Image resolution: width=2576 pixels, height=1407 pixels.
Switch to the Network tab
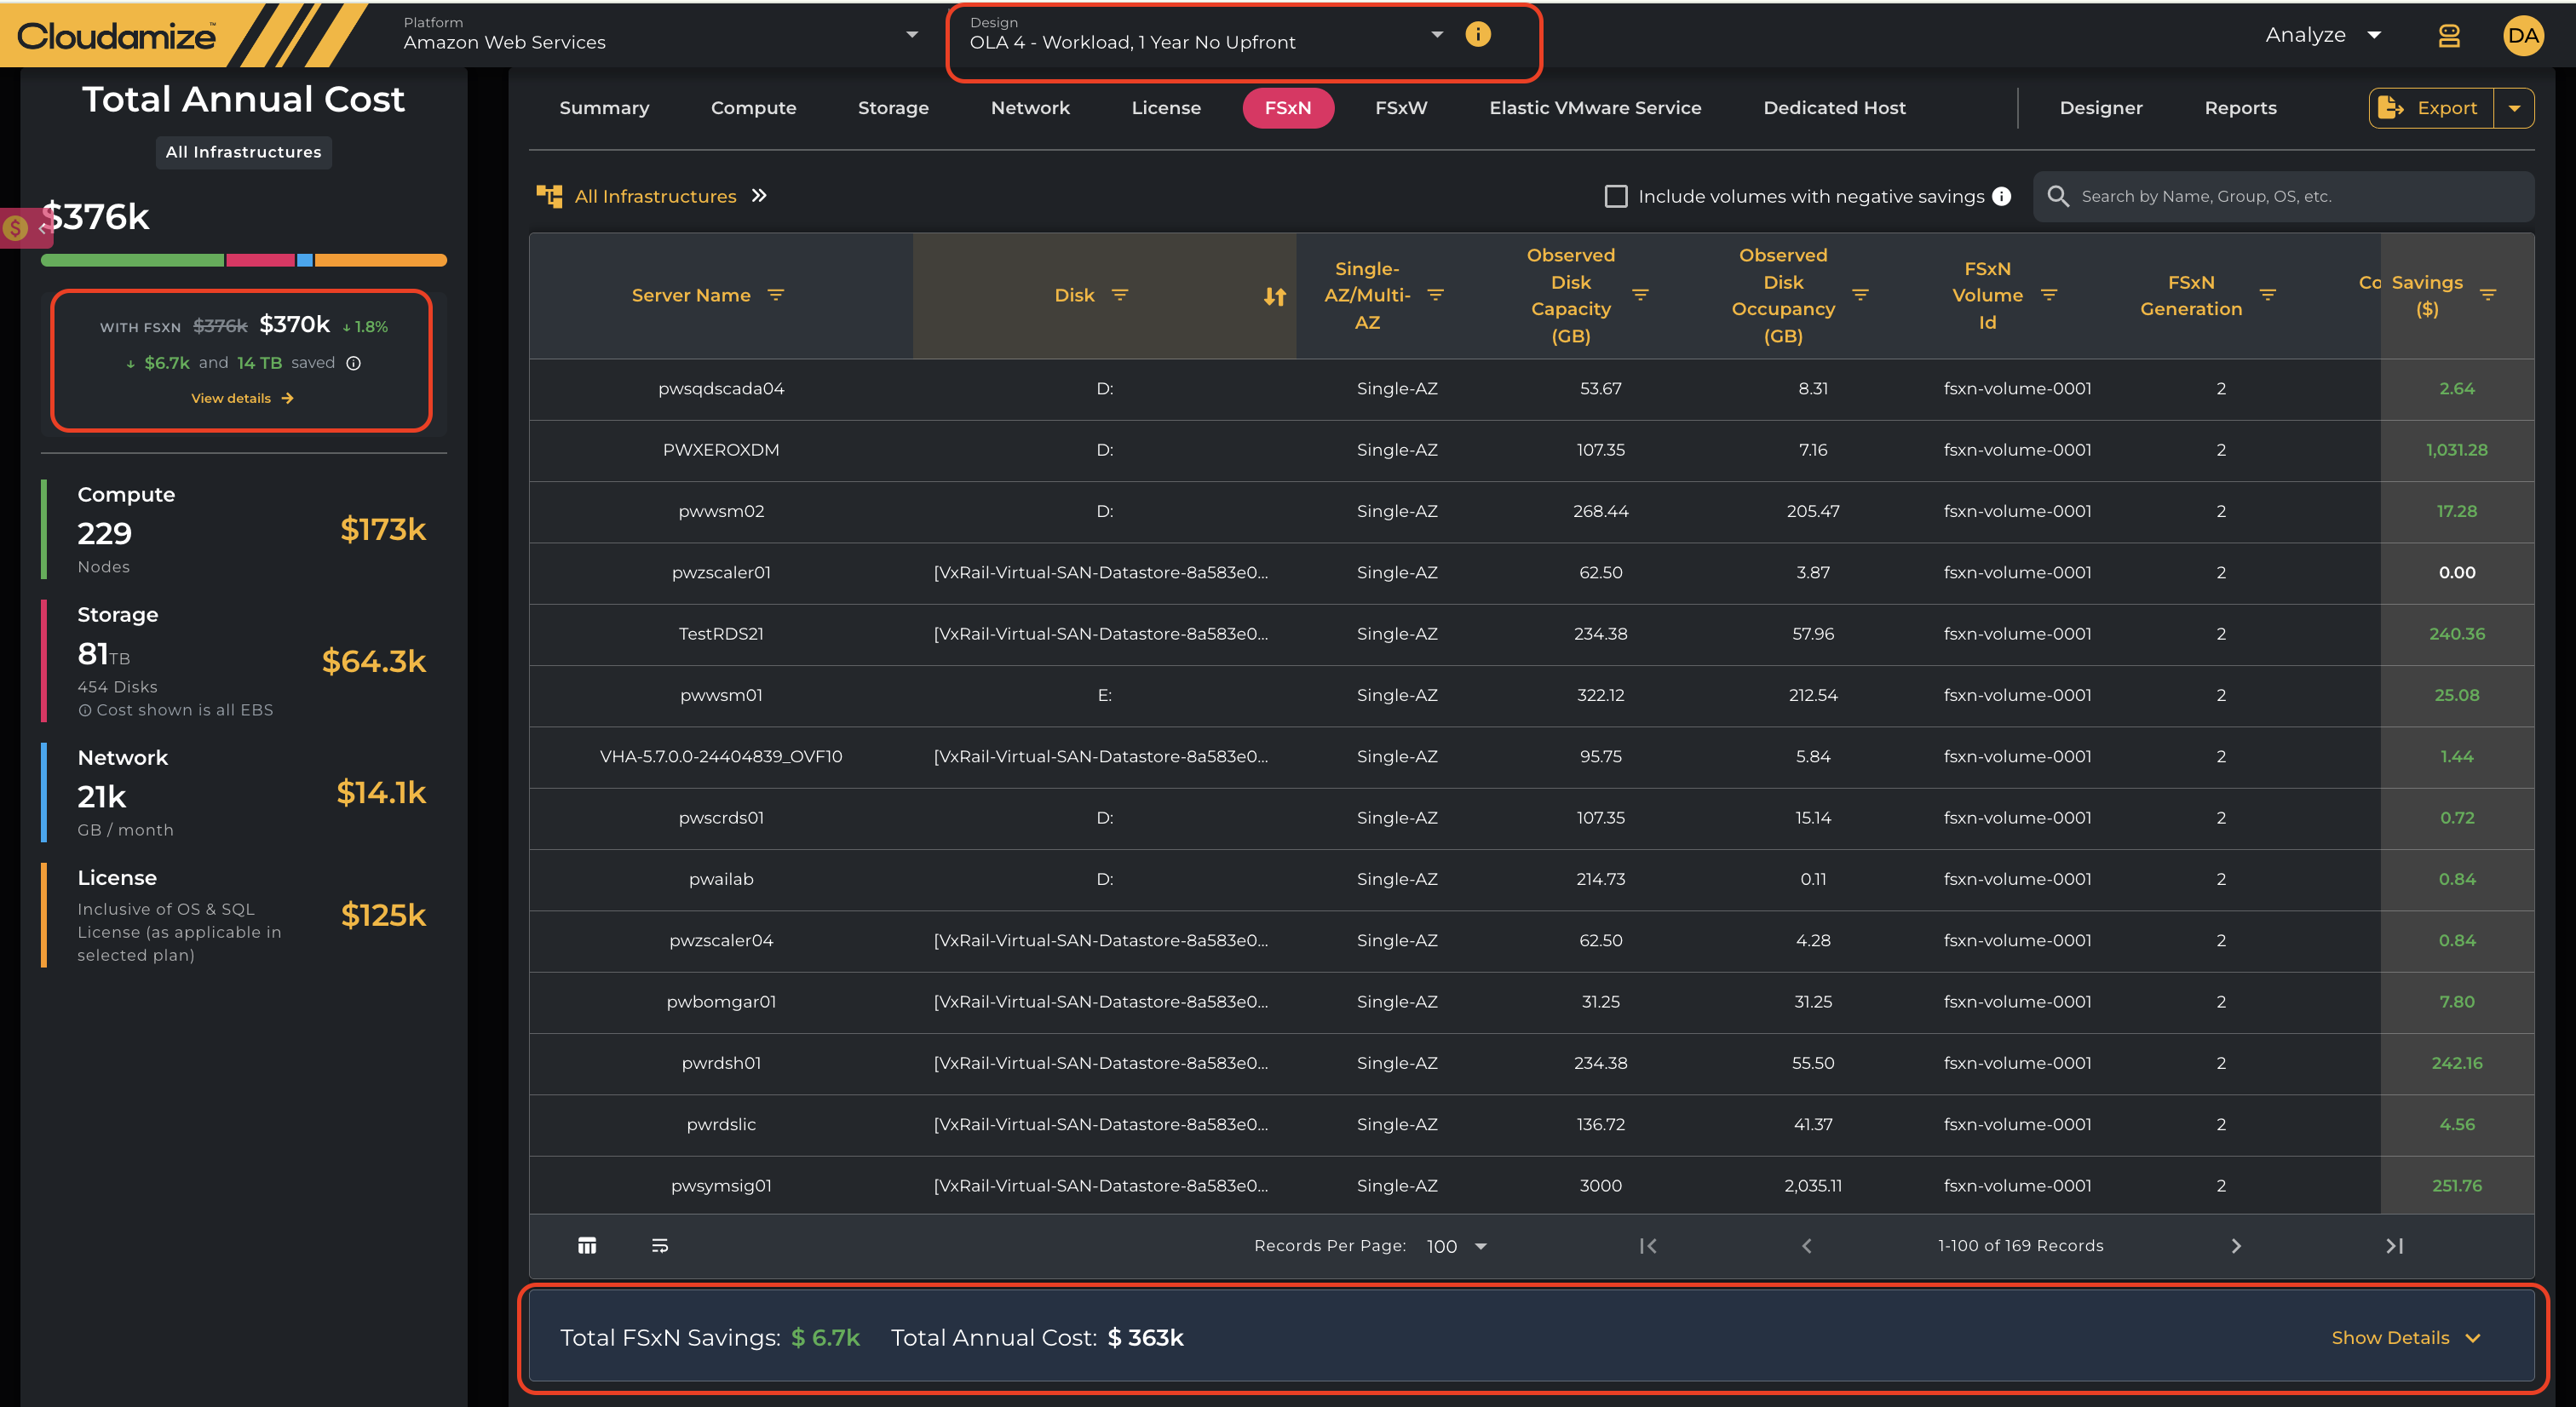pos(1030,108)
